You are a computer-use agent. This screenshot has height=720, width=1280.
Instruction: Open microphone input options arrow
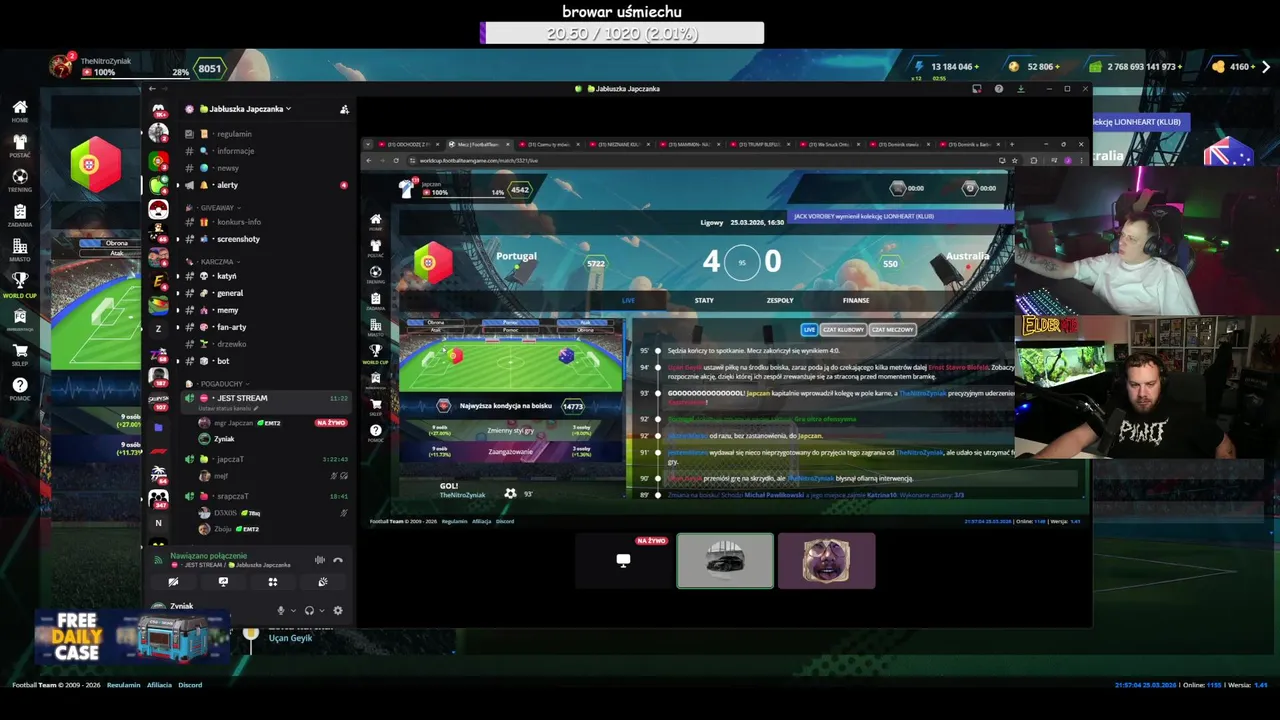pyautogui.click(x=293, y=610)
